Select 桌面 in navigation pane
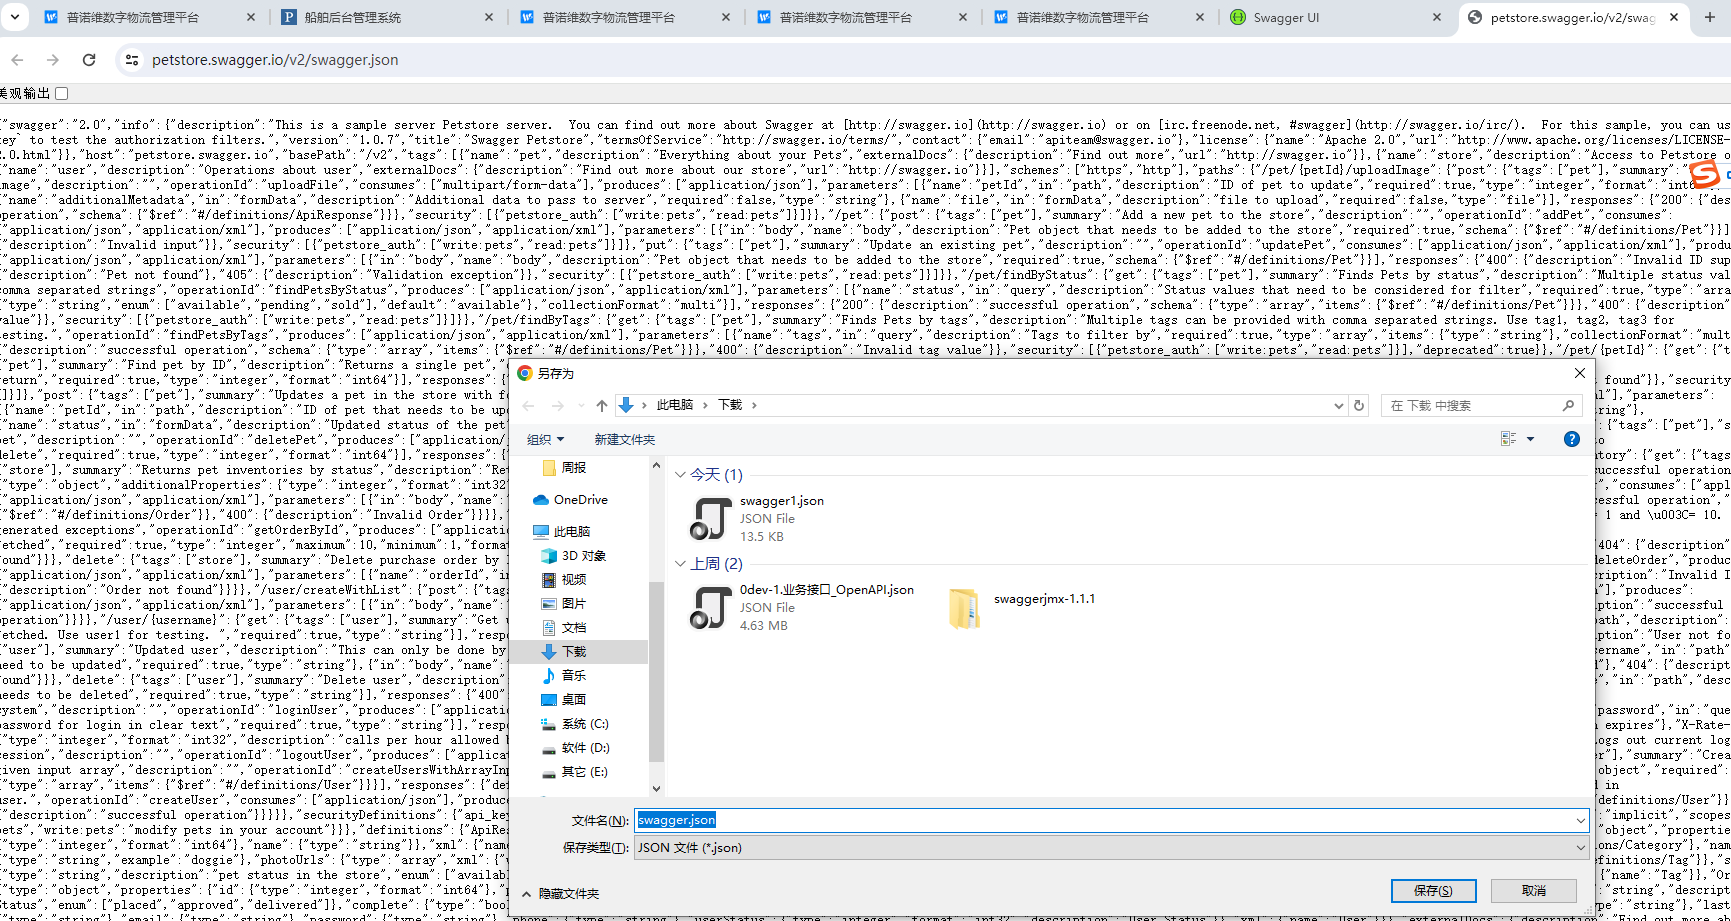This screenshot has width=1731, height=921. pyautogui.click(x=573, y=700)
